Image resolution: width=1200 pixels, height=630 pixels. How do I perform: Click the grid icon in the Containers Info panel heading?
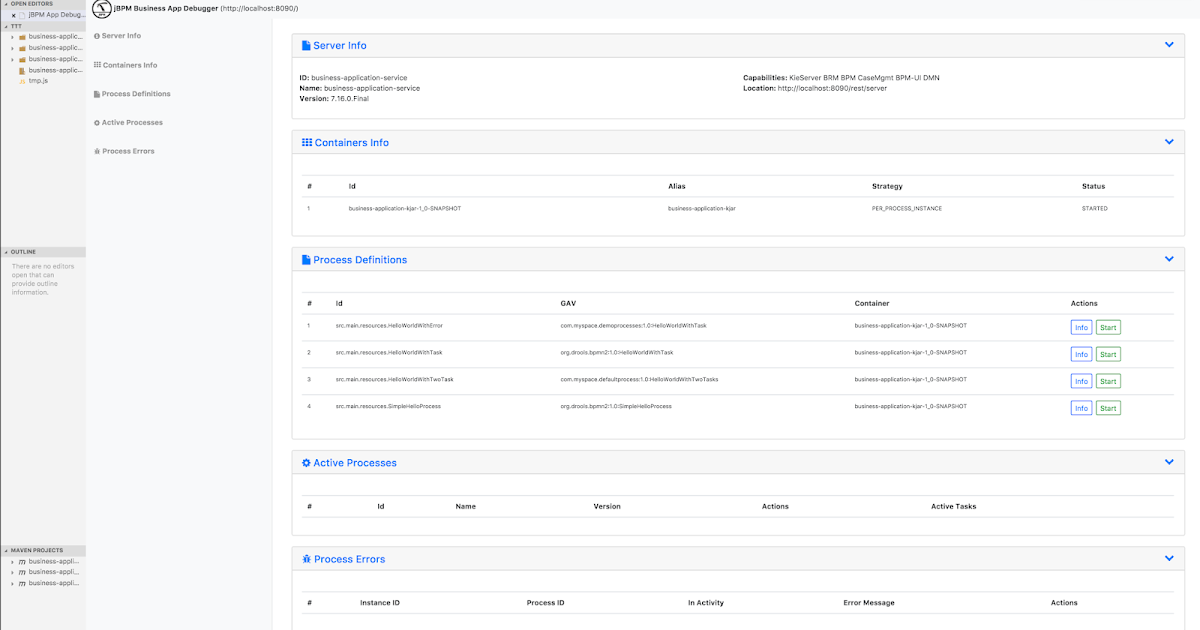(307, 143)
